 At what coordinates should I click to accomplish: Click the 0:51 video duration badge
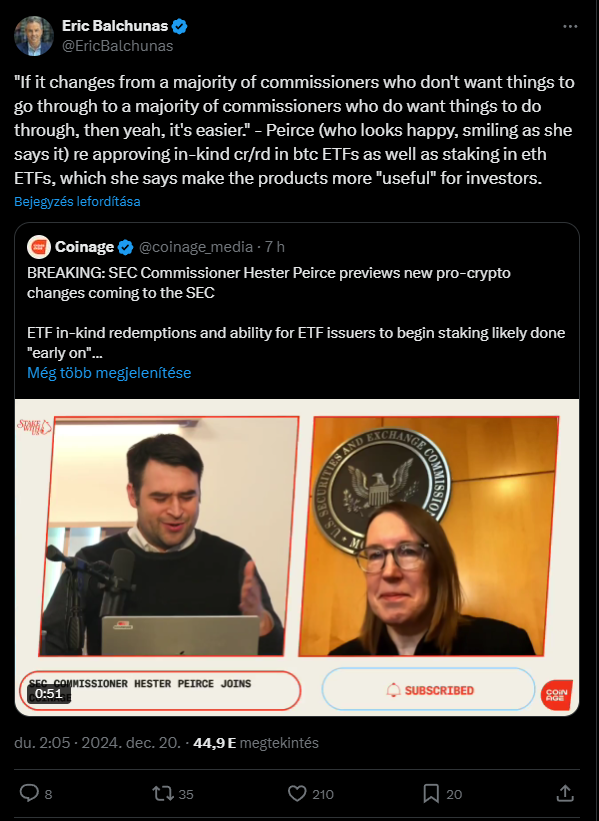click(x=49, y=694)
